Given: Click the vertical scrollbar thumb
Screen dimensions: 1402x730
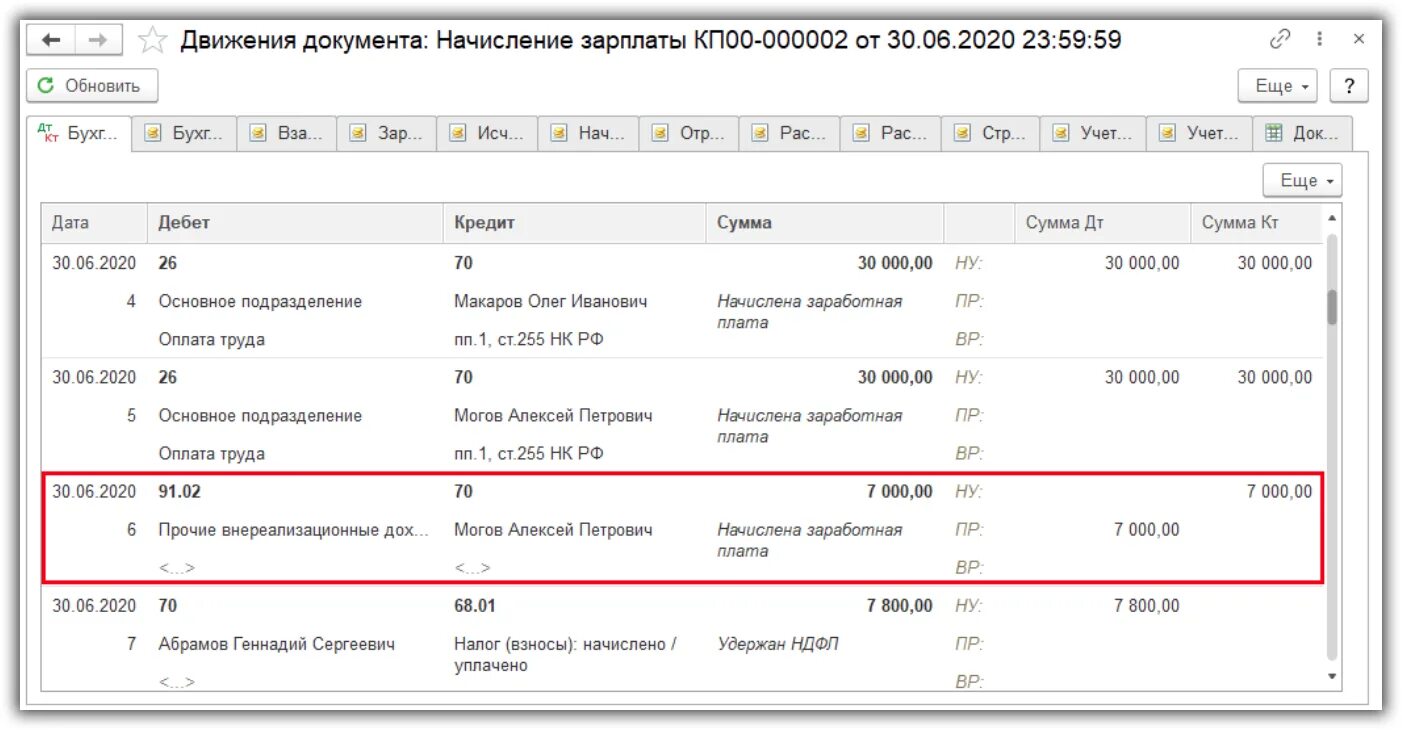Looking at the screenshot, I should tap(1332, 307).
